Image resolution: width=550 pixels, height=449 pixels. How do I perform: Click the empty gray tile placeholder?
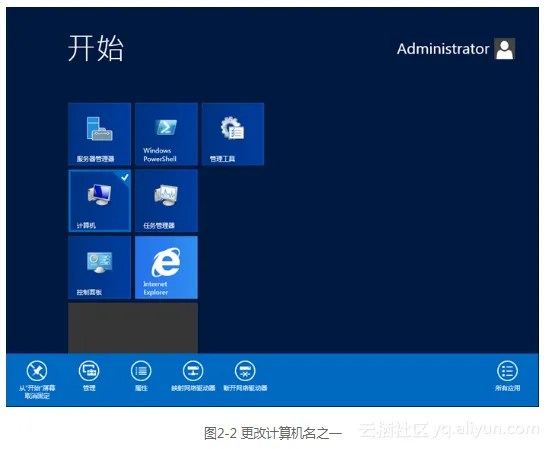tap(133, 328)
